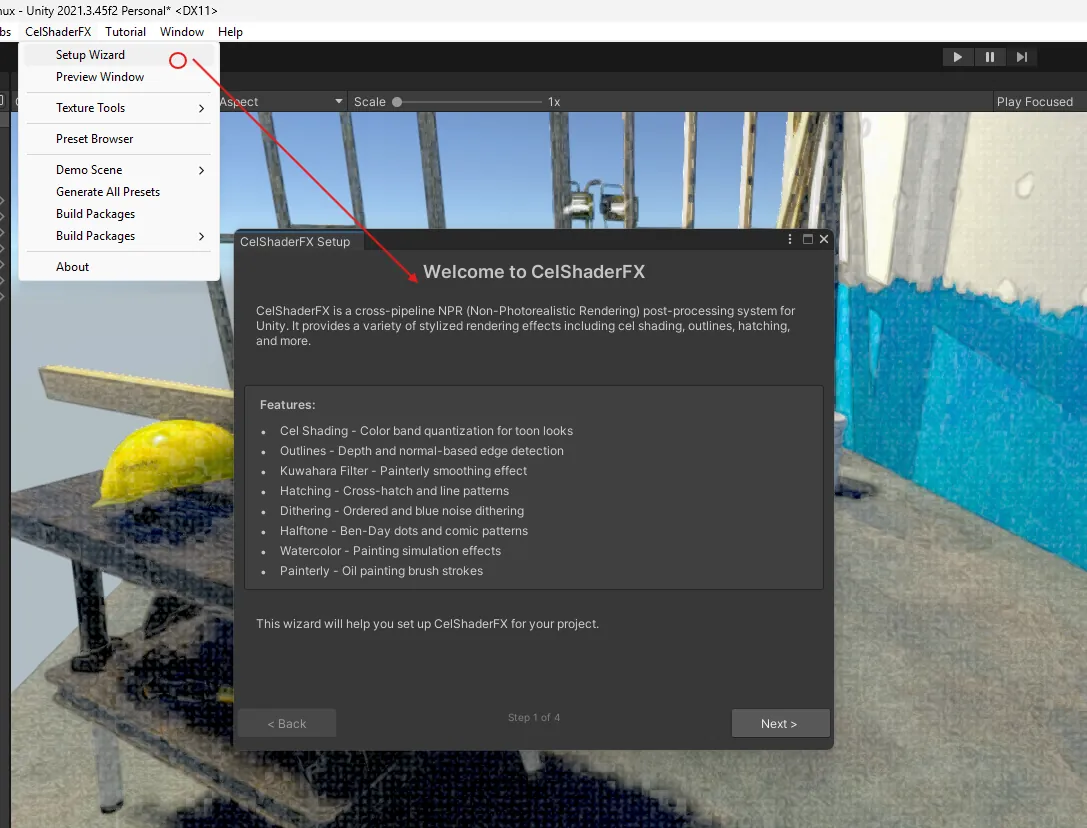Advance one frame with the step icon

tap(1021, 57)
